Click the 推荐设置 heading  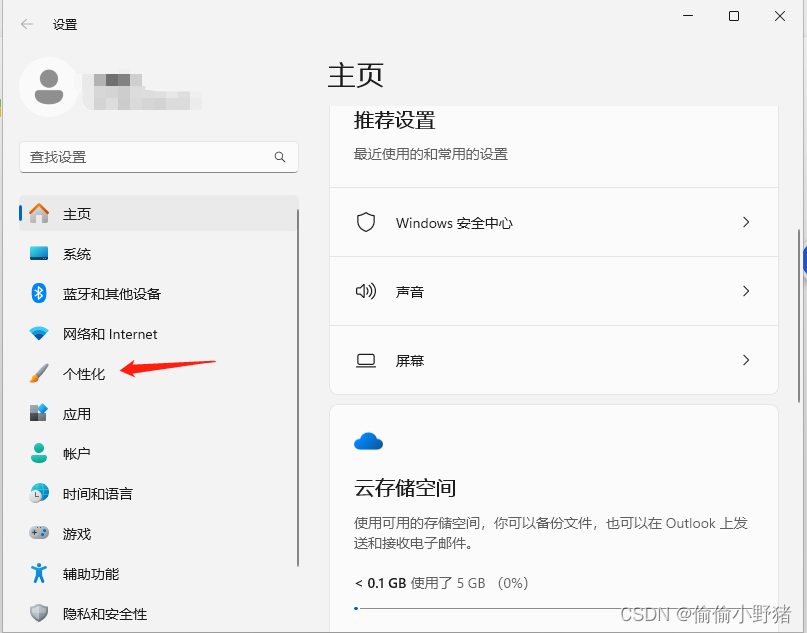[x=395, y=120]
